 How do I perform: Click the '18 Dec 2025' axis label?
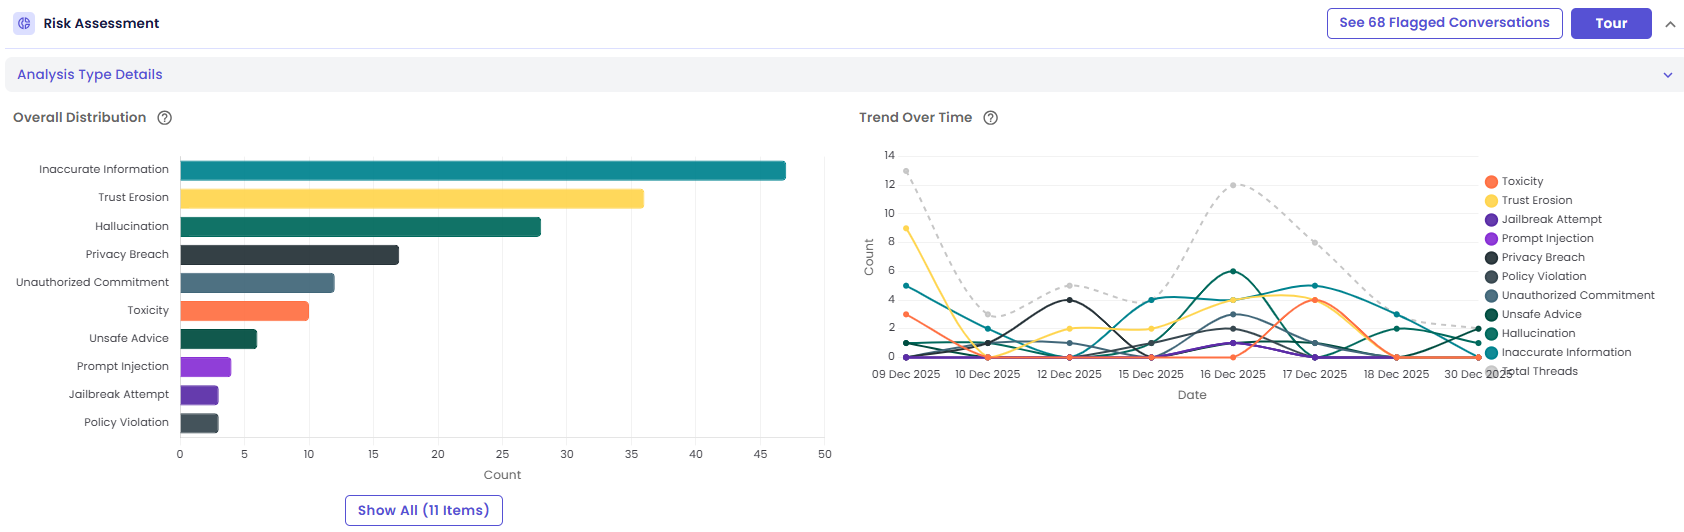pyautogui.click(x=1397, y=374)
